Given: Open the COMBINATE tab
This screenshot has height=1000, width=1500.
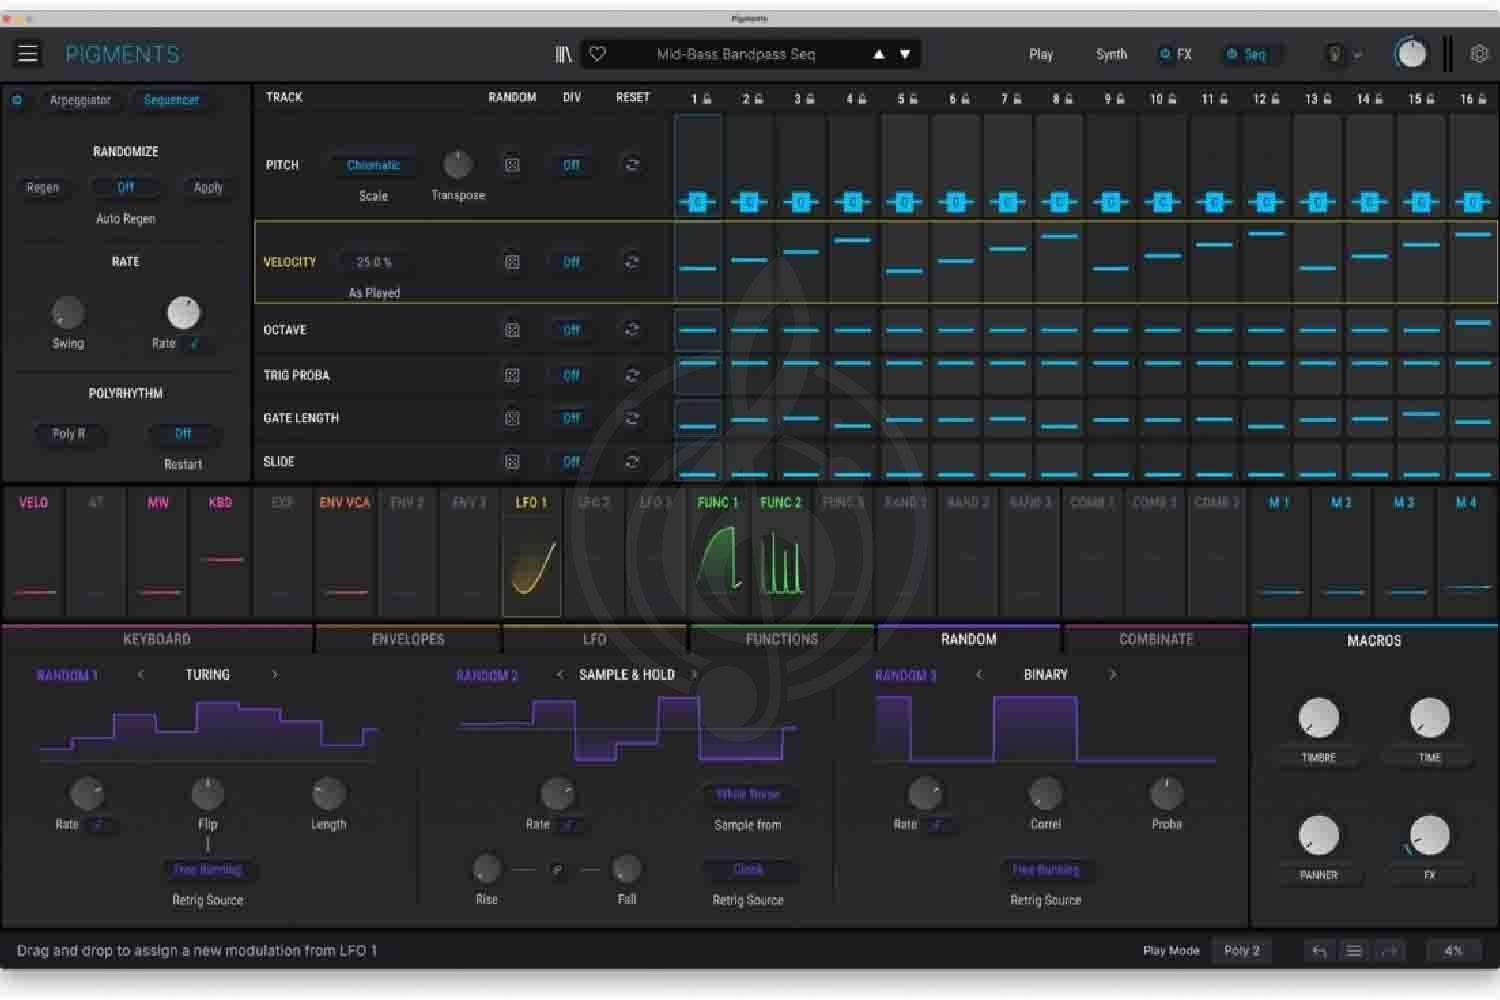Looking at the screenshot, I should (1156, 639).
